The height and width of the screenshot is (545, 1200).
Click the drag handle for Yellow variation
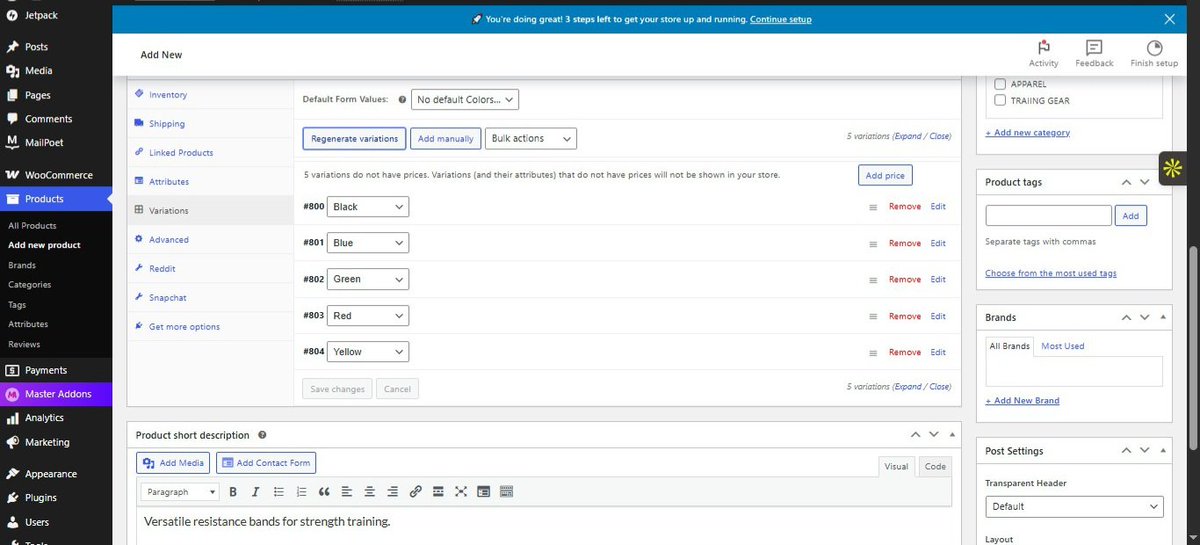(873, 353)
